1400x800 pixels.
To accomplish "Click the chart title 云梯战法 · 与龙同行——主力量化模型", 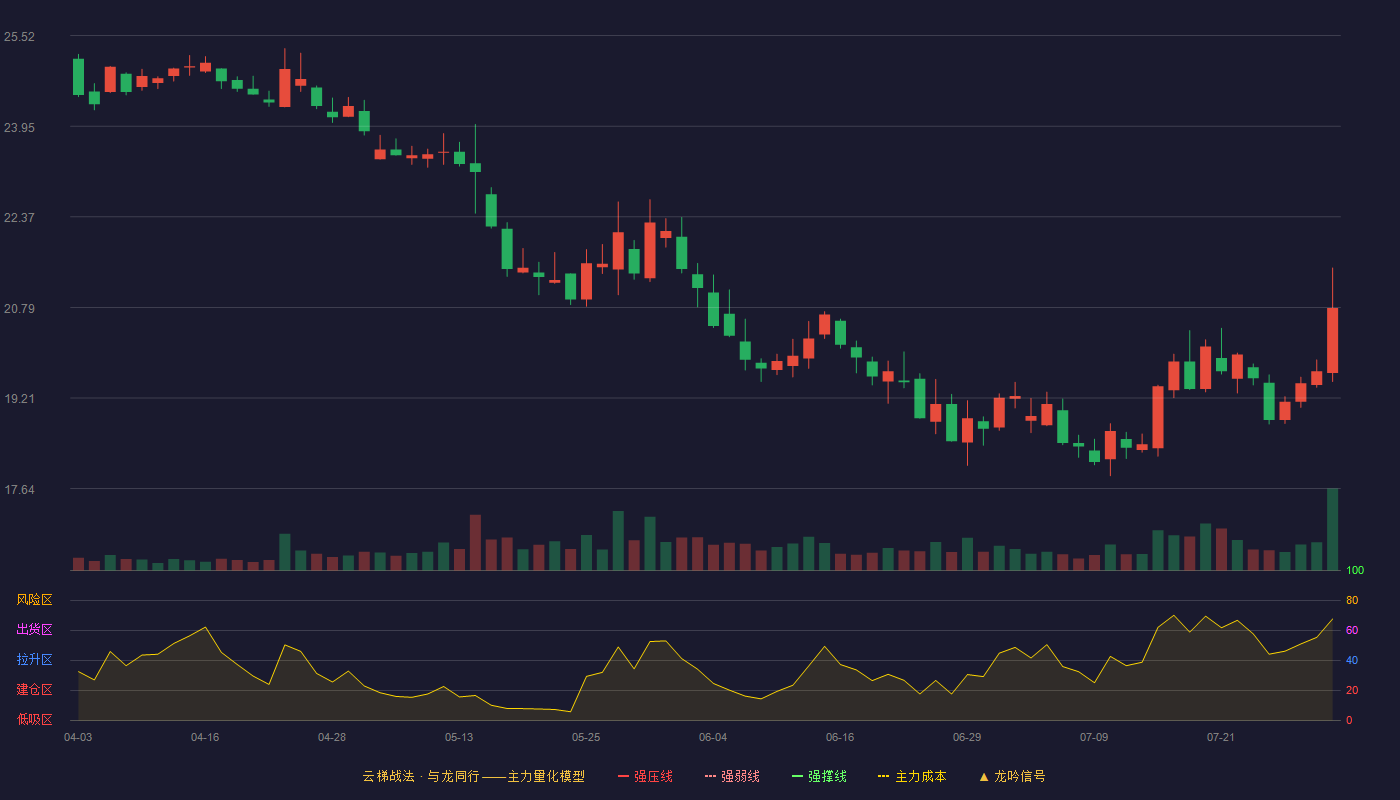I will tap(474, 776).
